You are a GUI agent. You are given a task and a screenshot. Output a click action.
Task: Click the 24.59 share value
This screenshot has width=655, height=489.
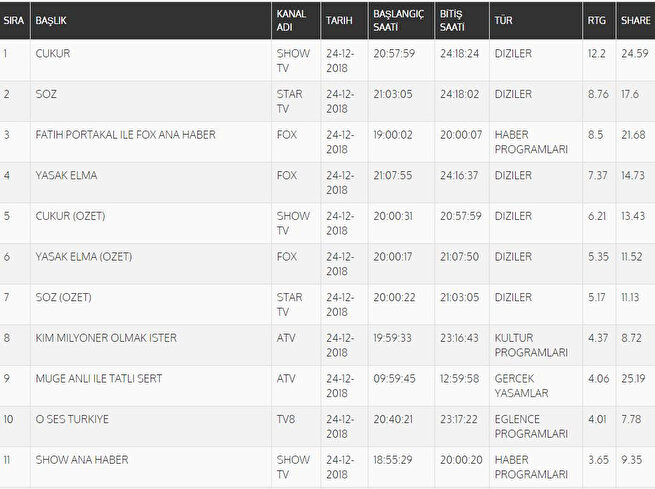point(634,52)
